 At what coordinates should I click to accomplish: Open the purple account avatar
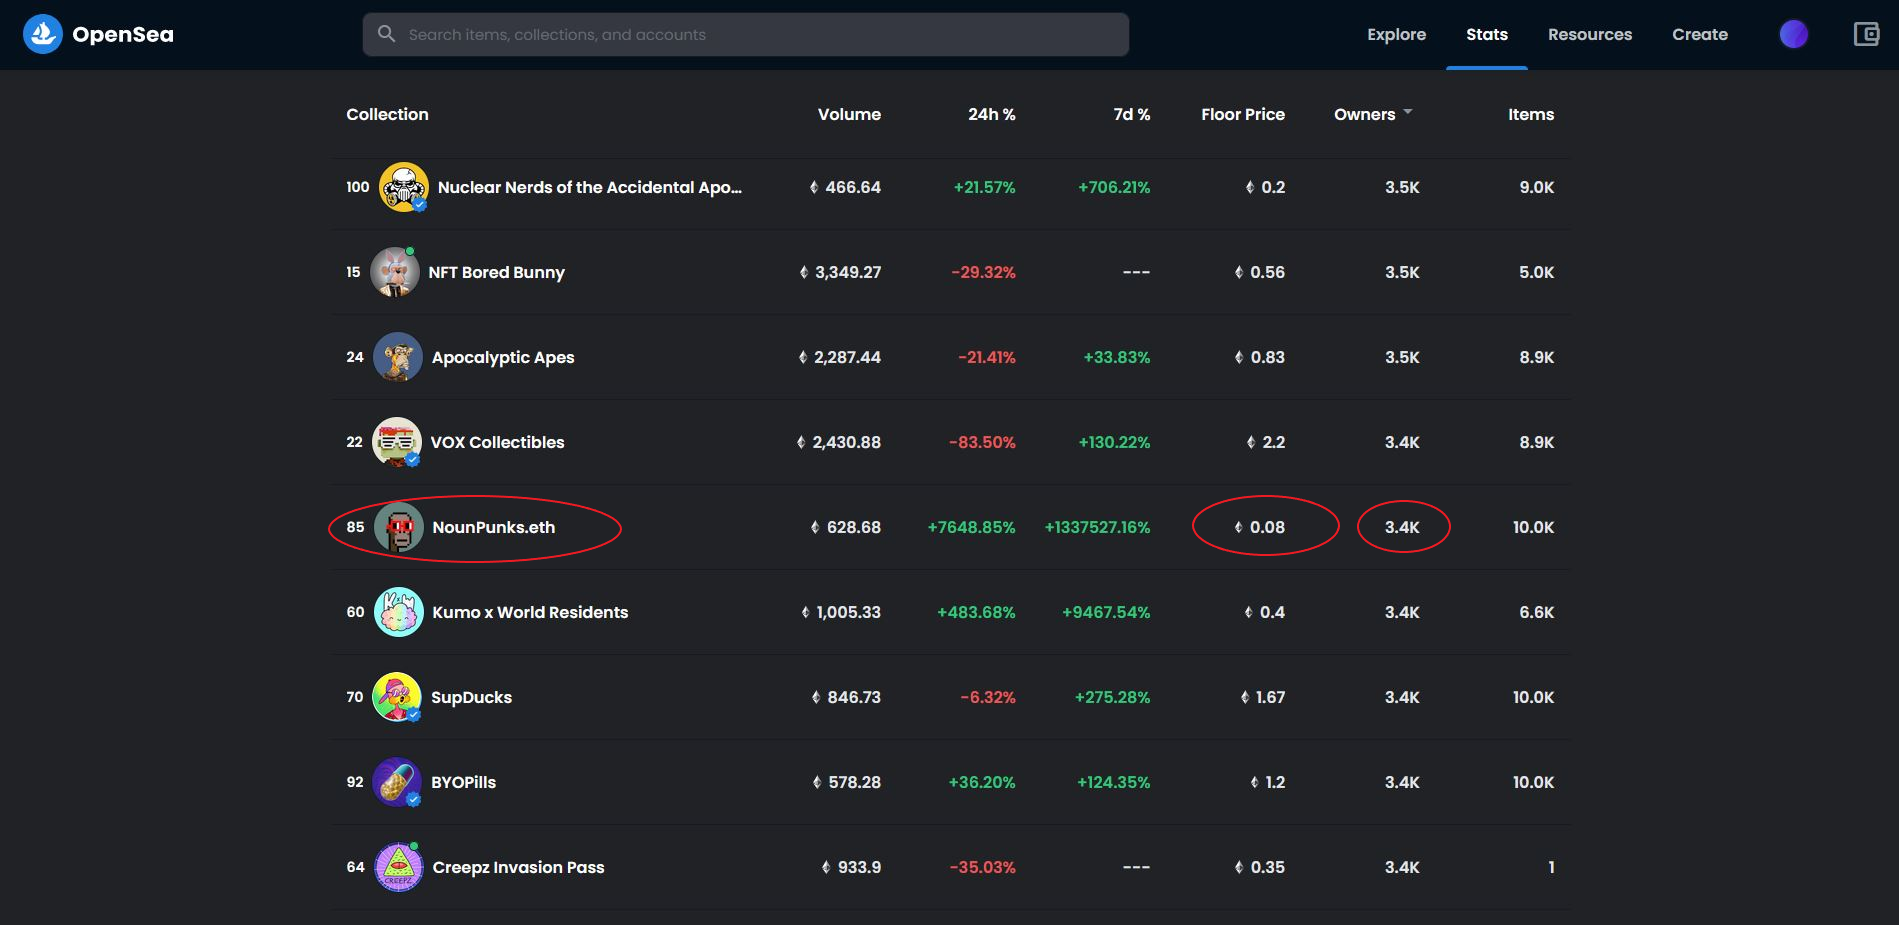(1794, 34)
